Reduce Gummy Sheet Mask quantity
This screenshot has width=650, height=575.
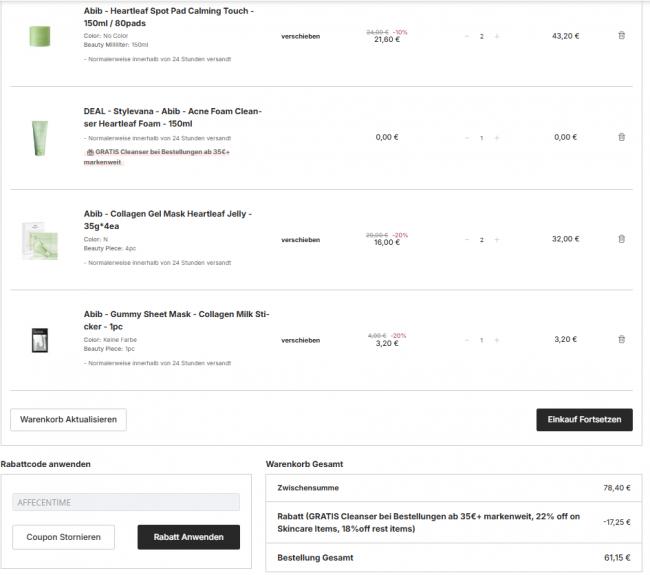click(466, 341)
